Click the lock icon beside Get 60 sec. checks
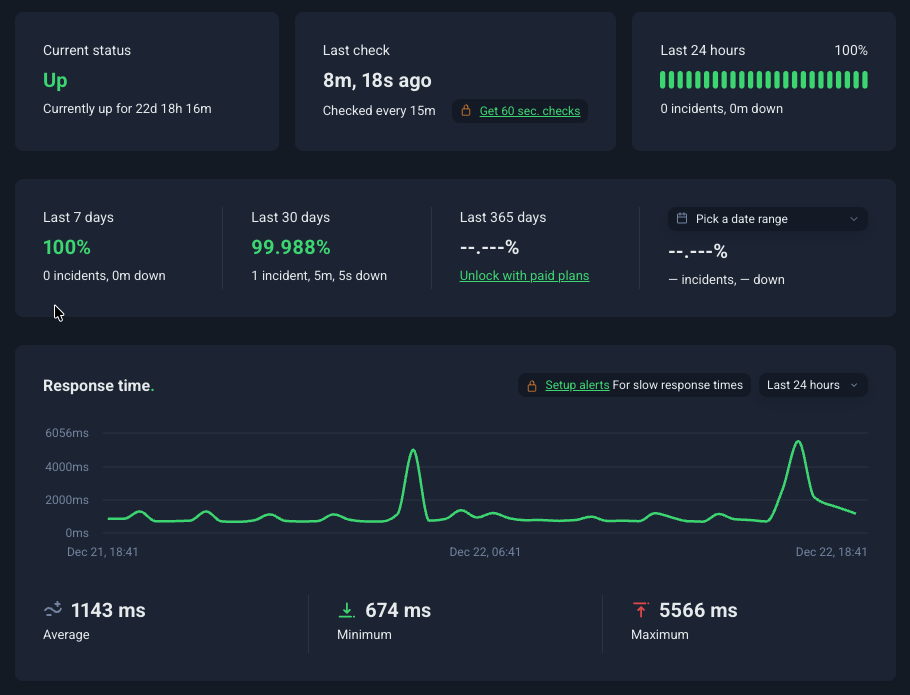This screenshot has width=910, height=695. pos(464,112)
